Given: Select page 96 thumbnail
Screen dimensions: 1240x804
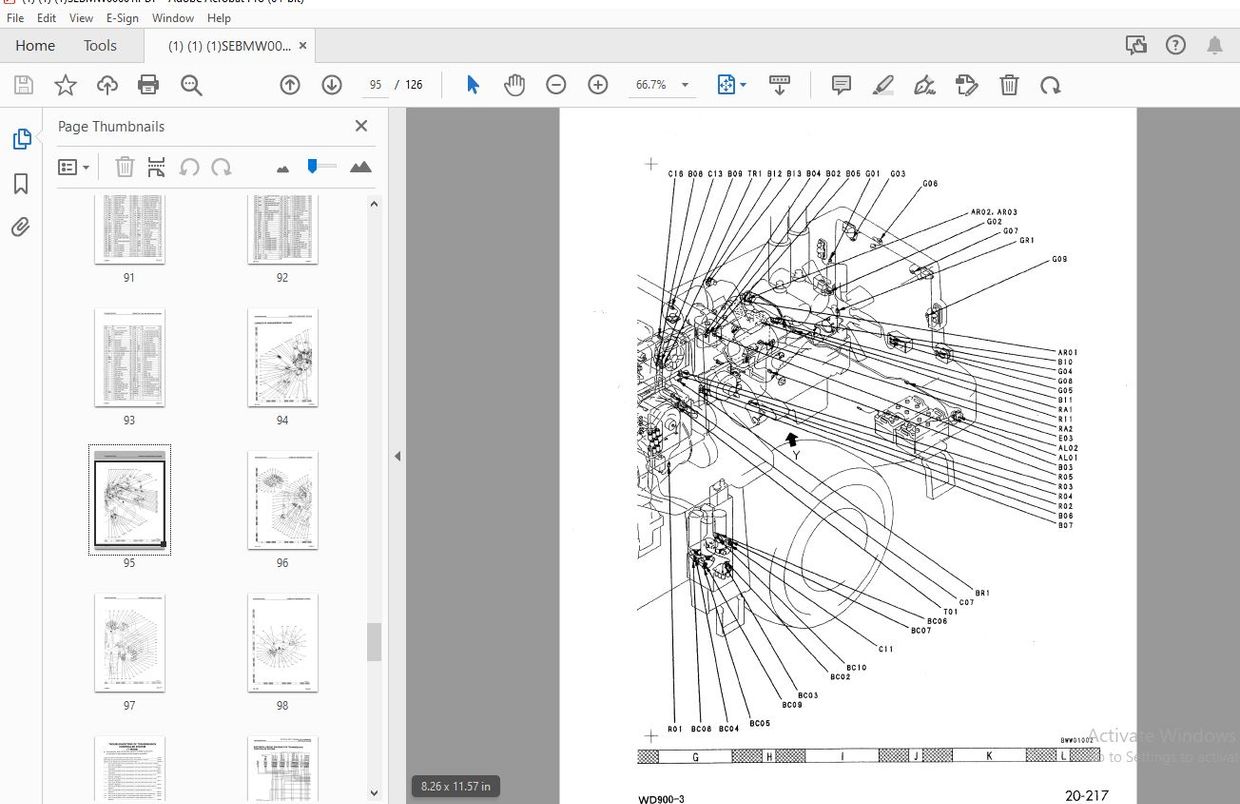Looking at the screenshot, I should pos(282,500).
